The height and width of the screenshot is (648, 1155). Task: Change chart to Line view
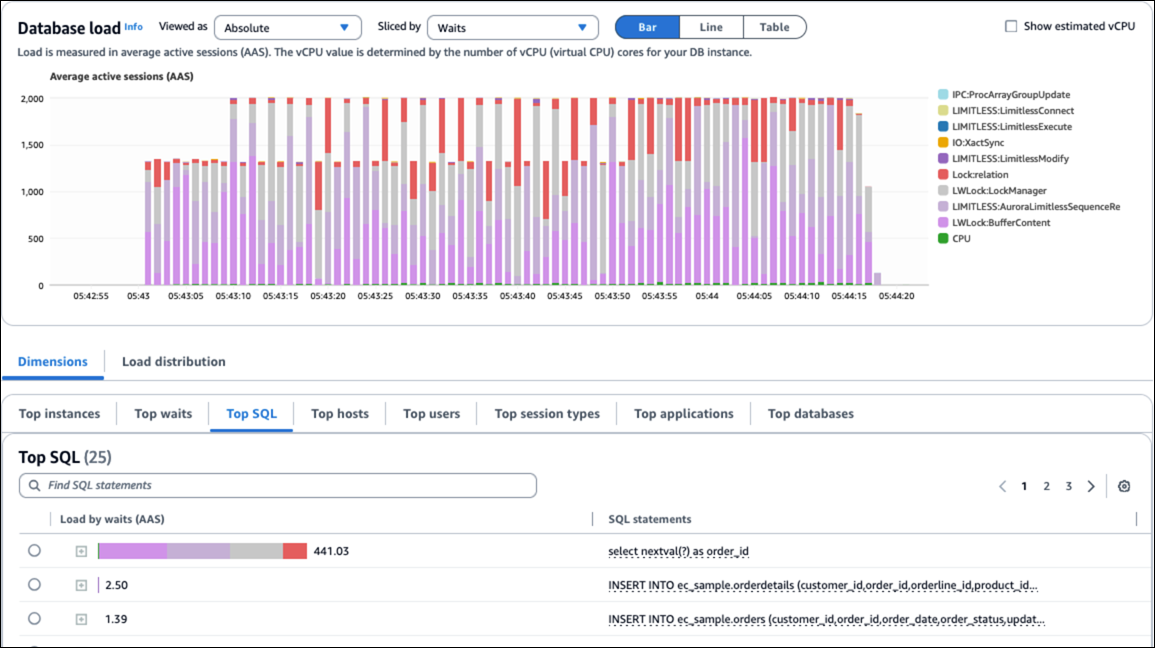point(710,27)
